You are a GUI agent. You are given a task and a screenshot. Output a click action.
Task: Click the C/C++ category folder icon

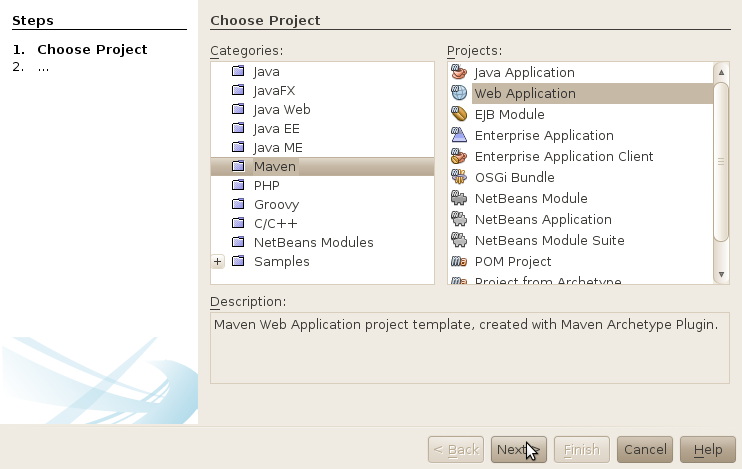[x=238, y=222]
